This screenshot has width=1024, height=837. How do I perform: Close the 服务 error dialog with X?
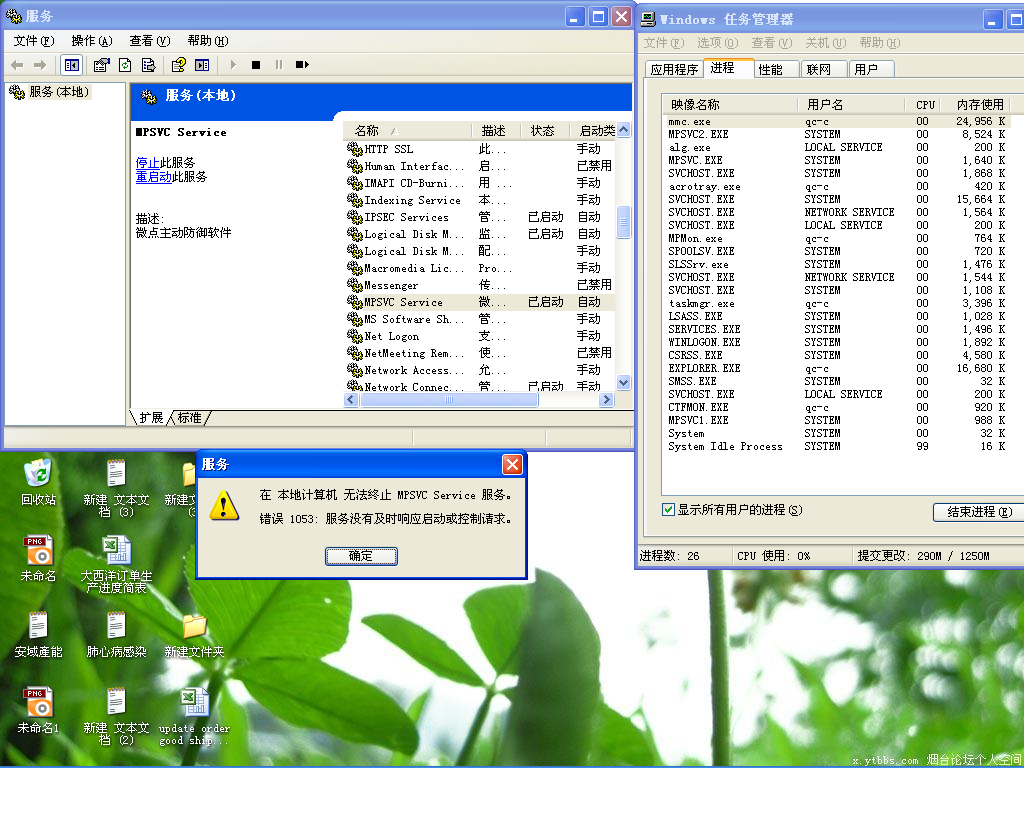[x=512, y=465]
